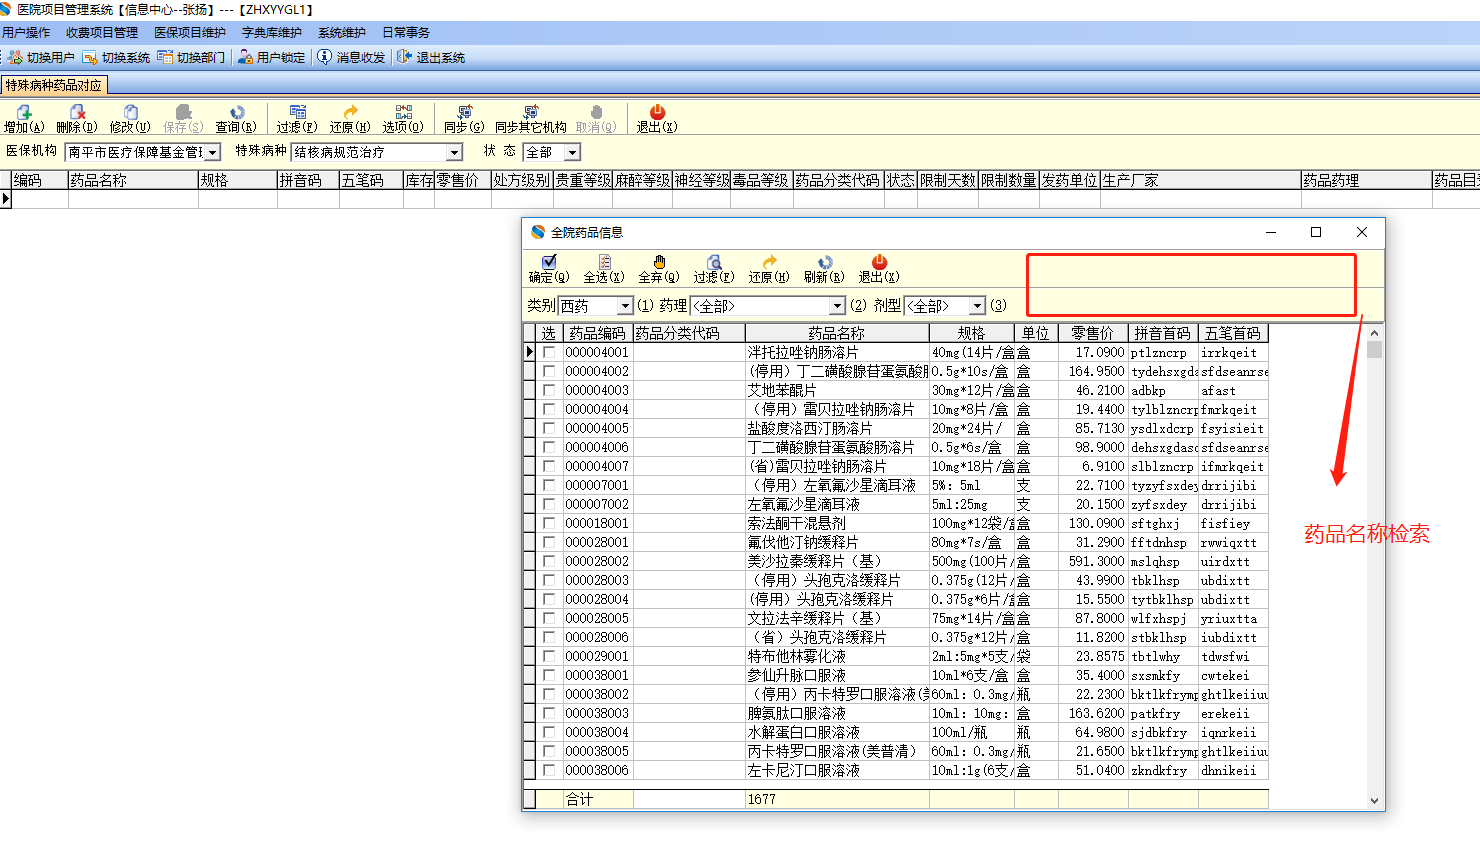
Task: Expand the 药理 dropdown in the dialog
Action: tap(837, 306)
